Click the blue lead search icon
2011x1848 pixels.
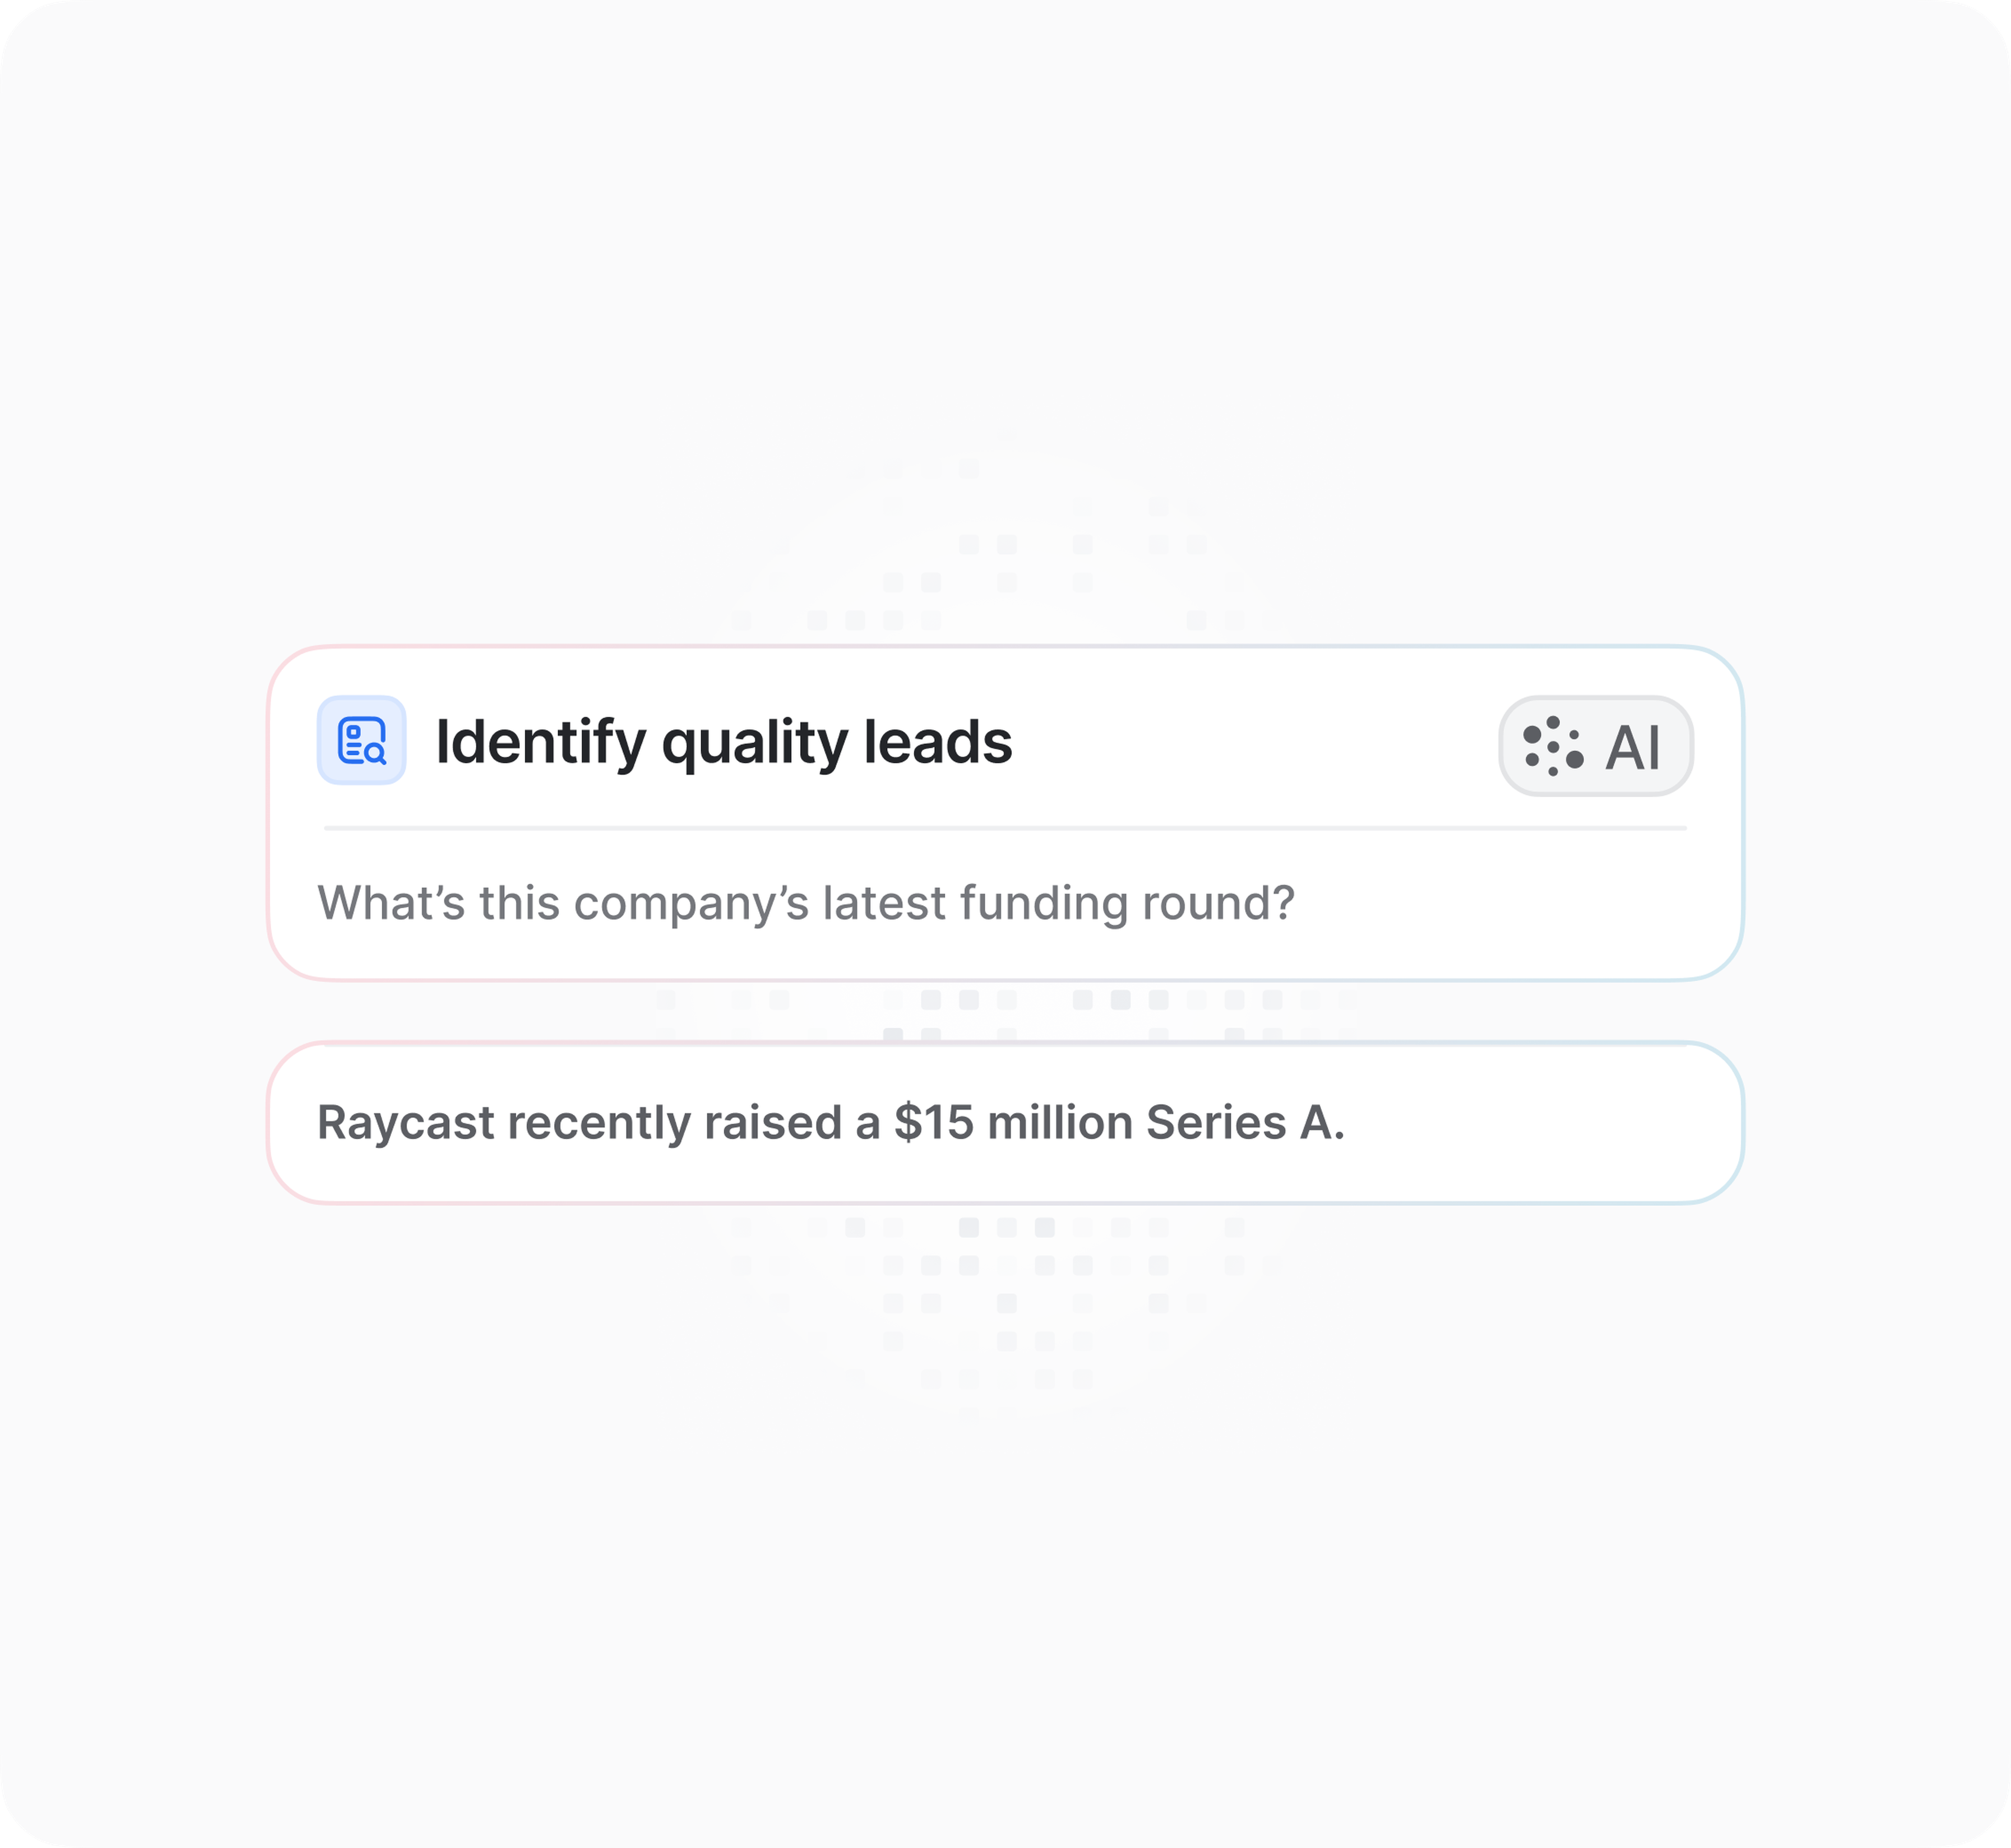coord(361,740)
